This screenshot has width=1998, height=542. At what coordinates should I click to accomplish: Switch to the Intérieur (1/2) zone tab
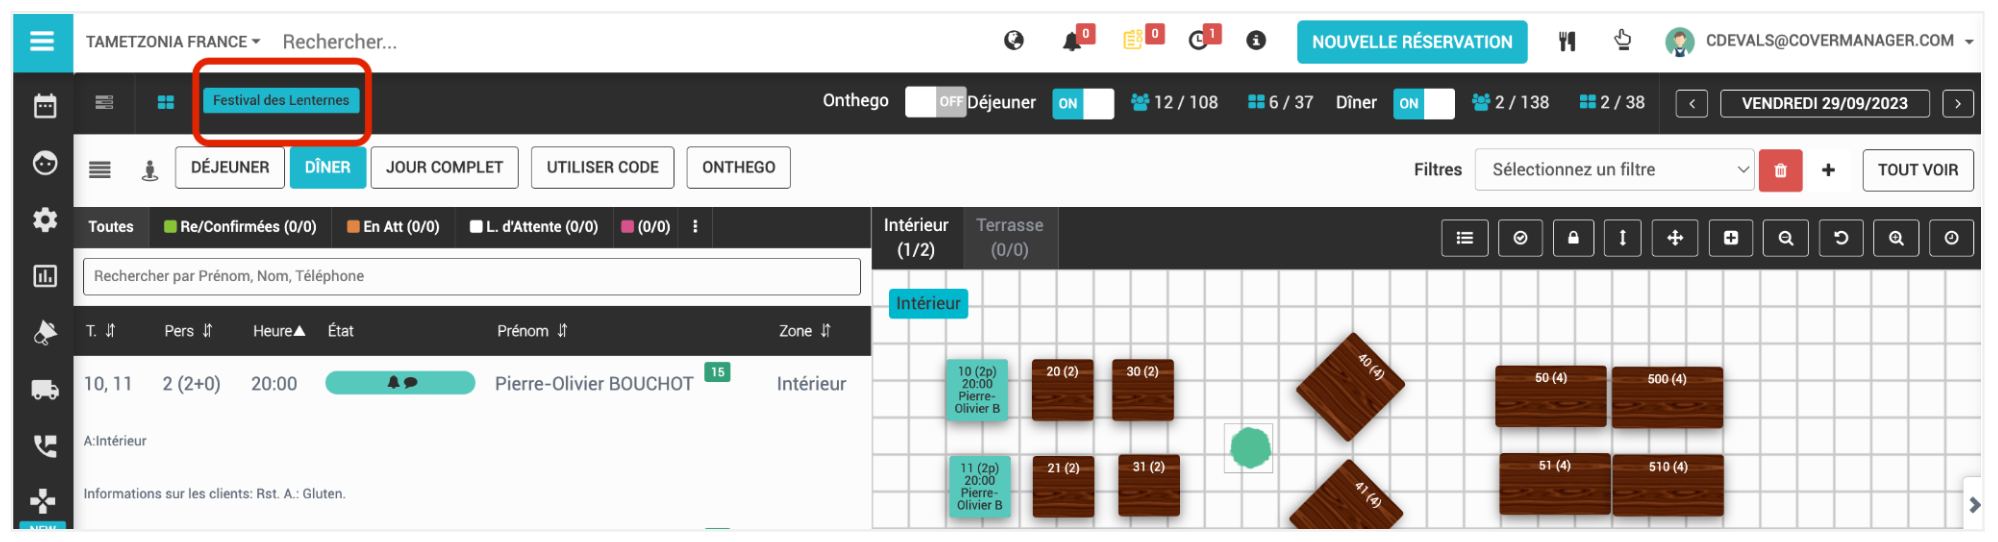(916, 238)
